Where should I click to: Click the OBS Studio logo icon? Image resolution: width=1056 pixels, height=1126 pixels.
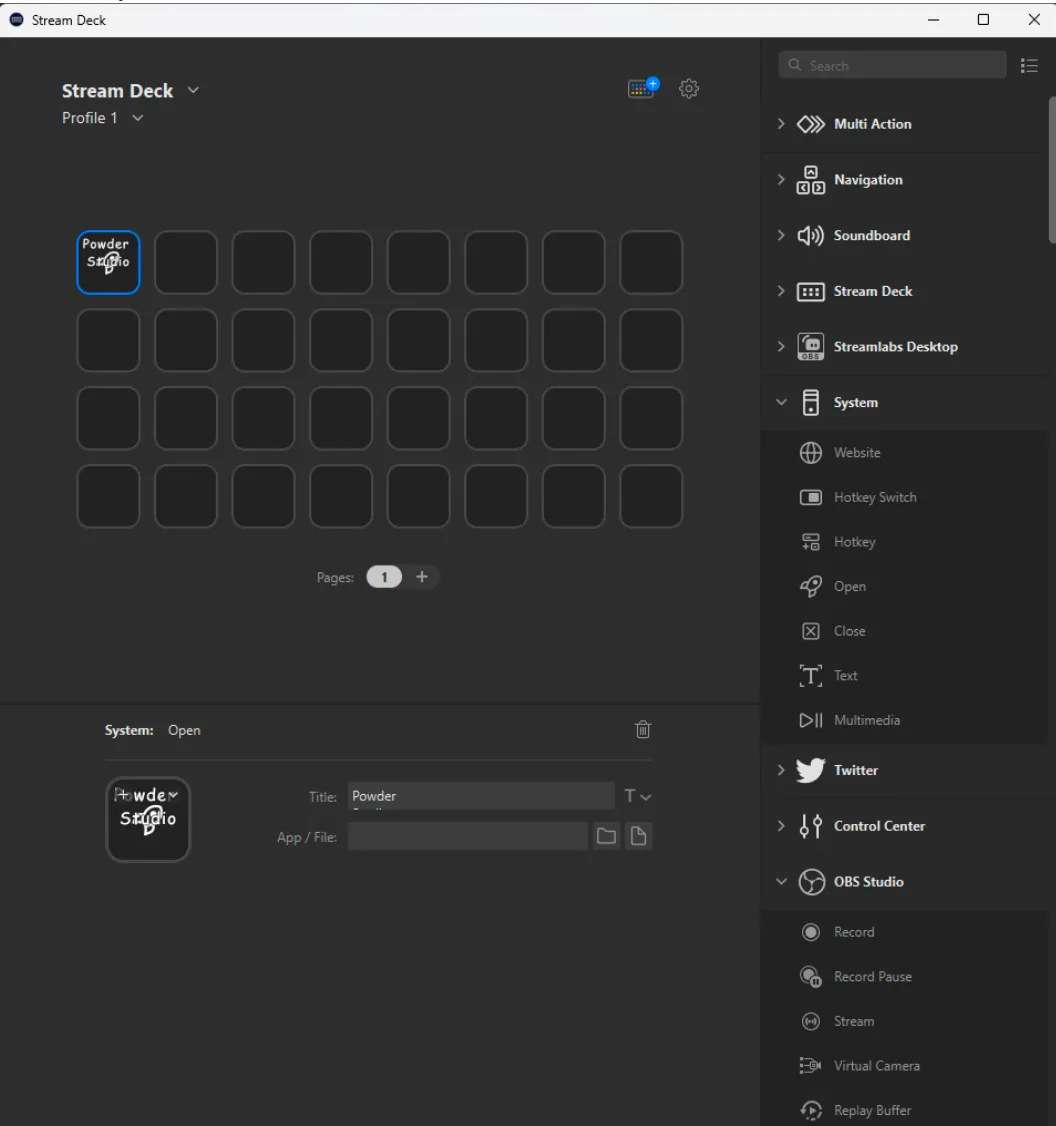811,882
